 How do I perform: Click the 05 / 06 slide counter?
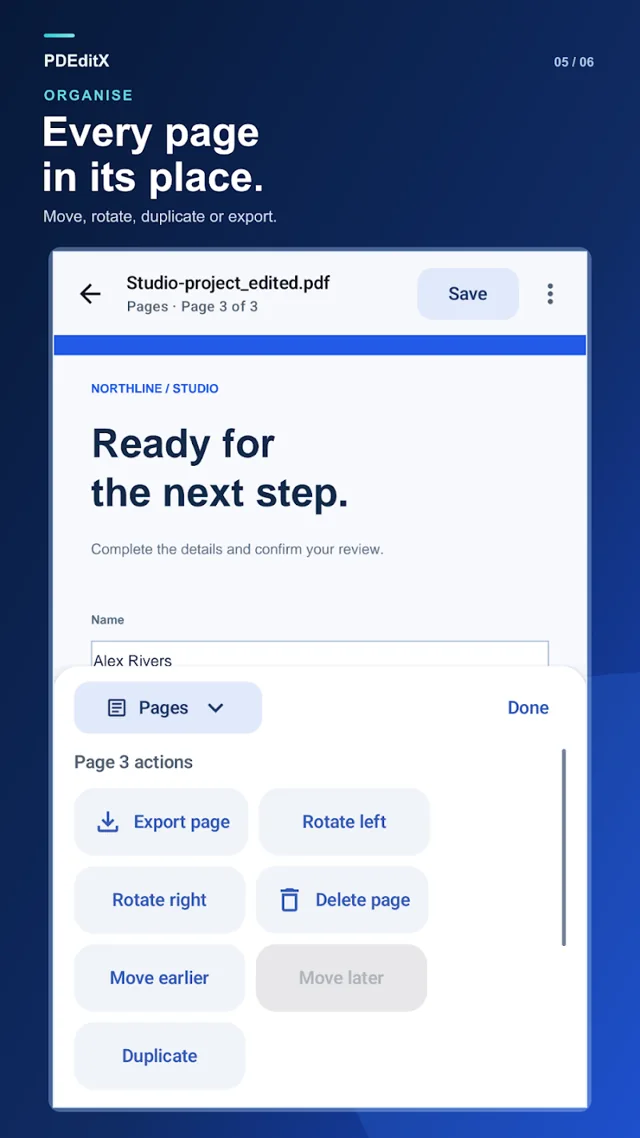point(574,62)
